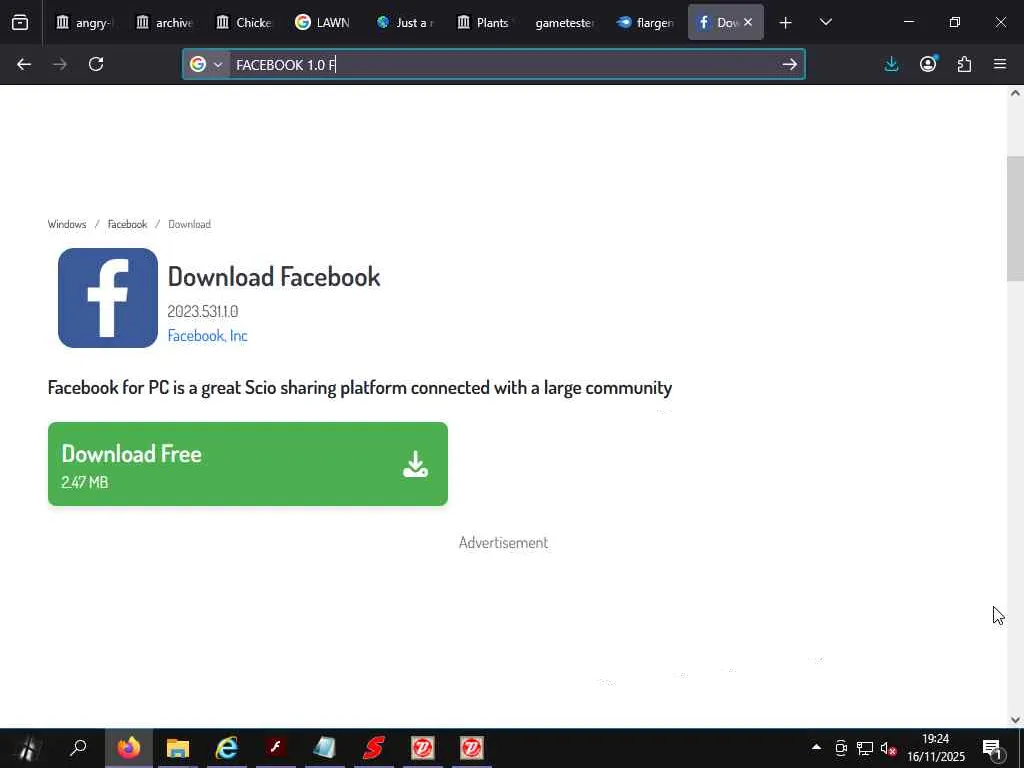
Task: Switch to the 'Chicke' tab
Action: click(244, 22)
